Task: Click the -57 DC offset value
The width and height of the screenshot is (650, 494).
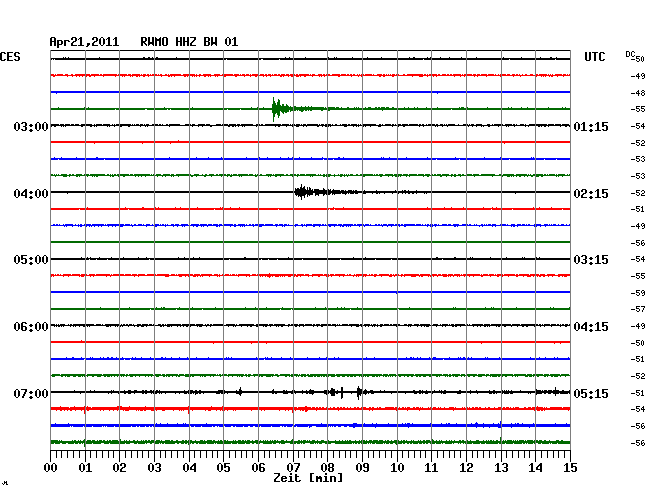Action: pyautogui.click(x=638, y=309)
